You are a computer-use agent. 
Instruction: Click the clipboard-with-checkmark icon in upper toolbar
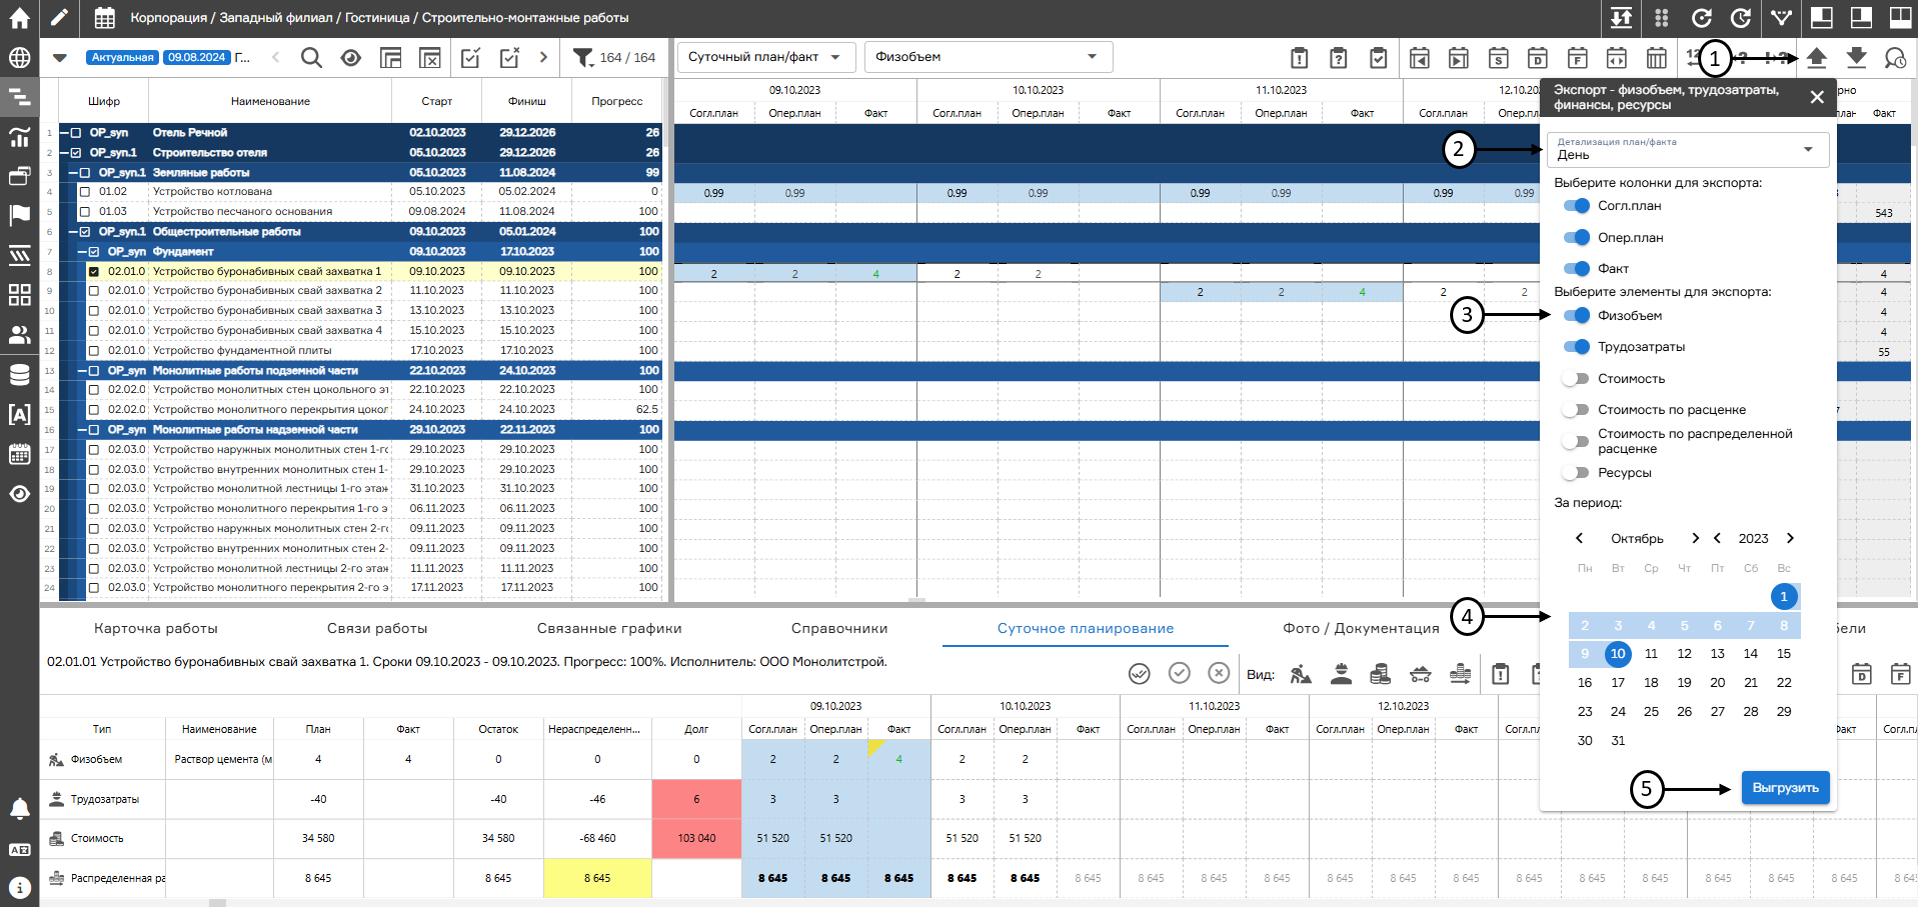point(1378,57)
